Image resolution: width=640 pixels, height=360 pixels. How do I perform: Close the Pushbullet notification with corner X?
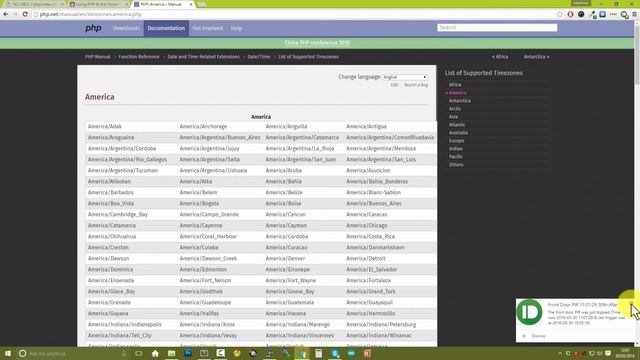(631, 304)
